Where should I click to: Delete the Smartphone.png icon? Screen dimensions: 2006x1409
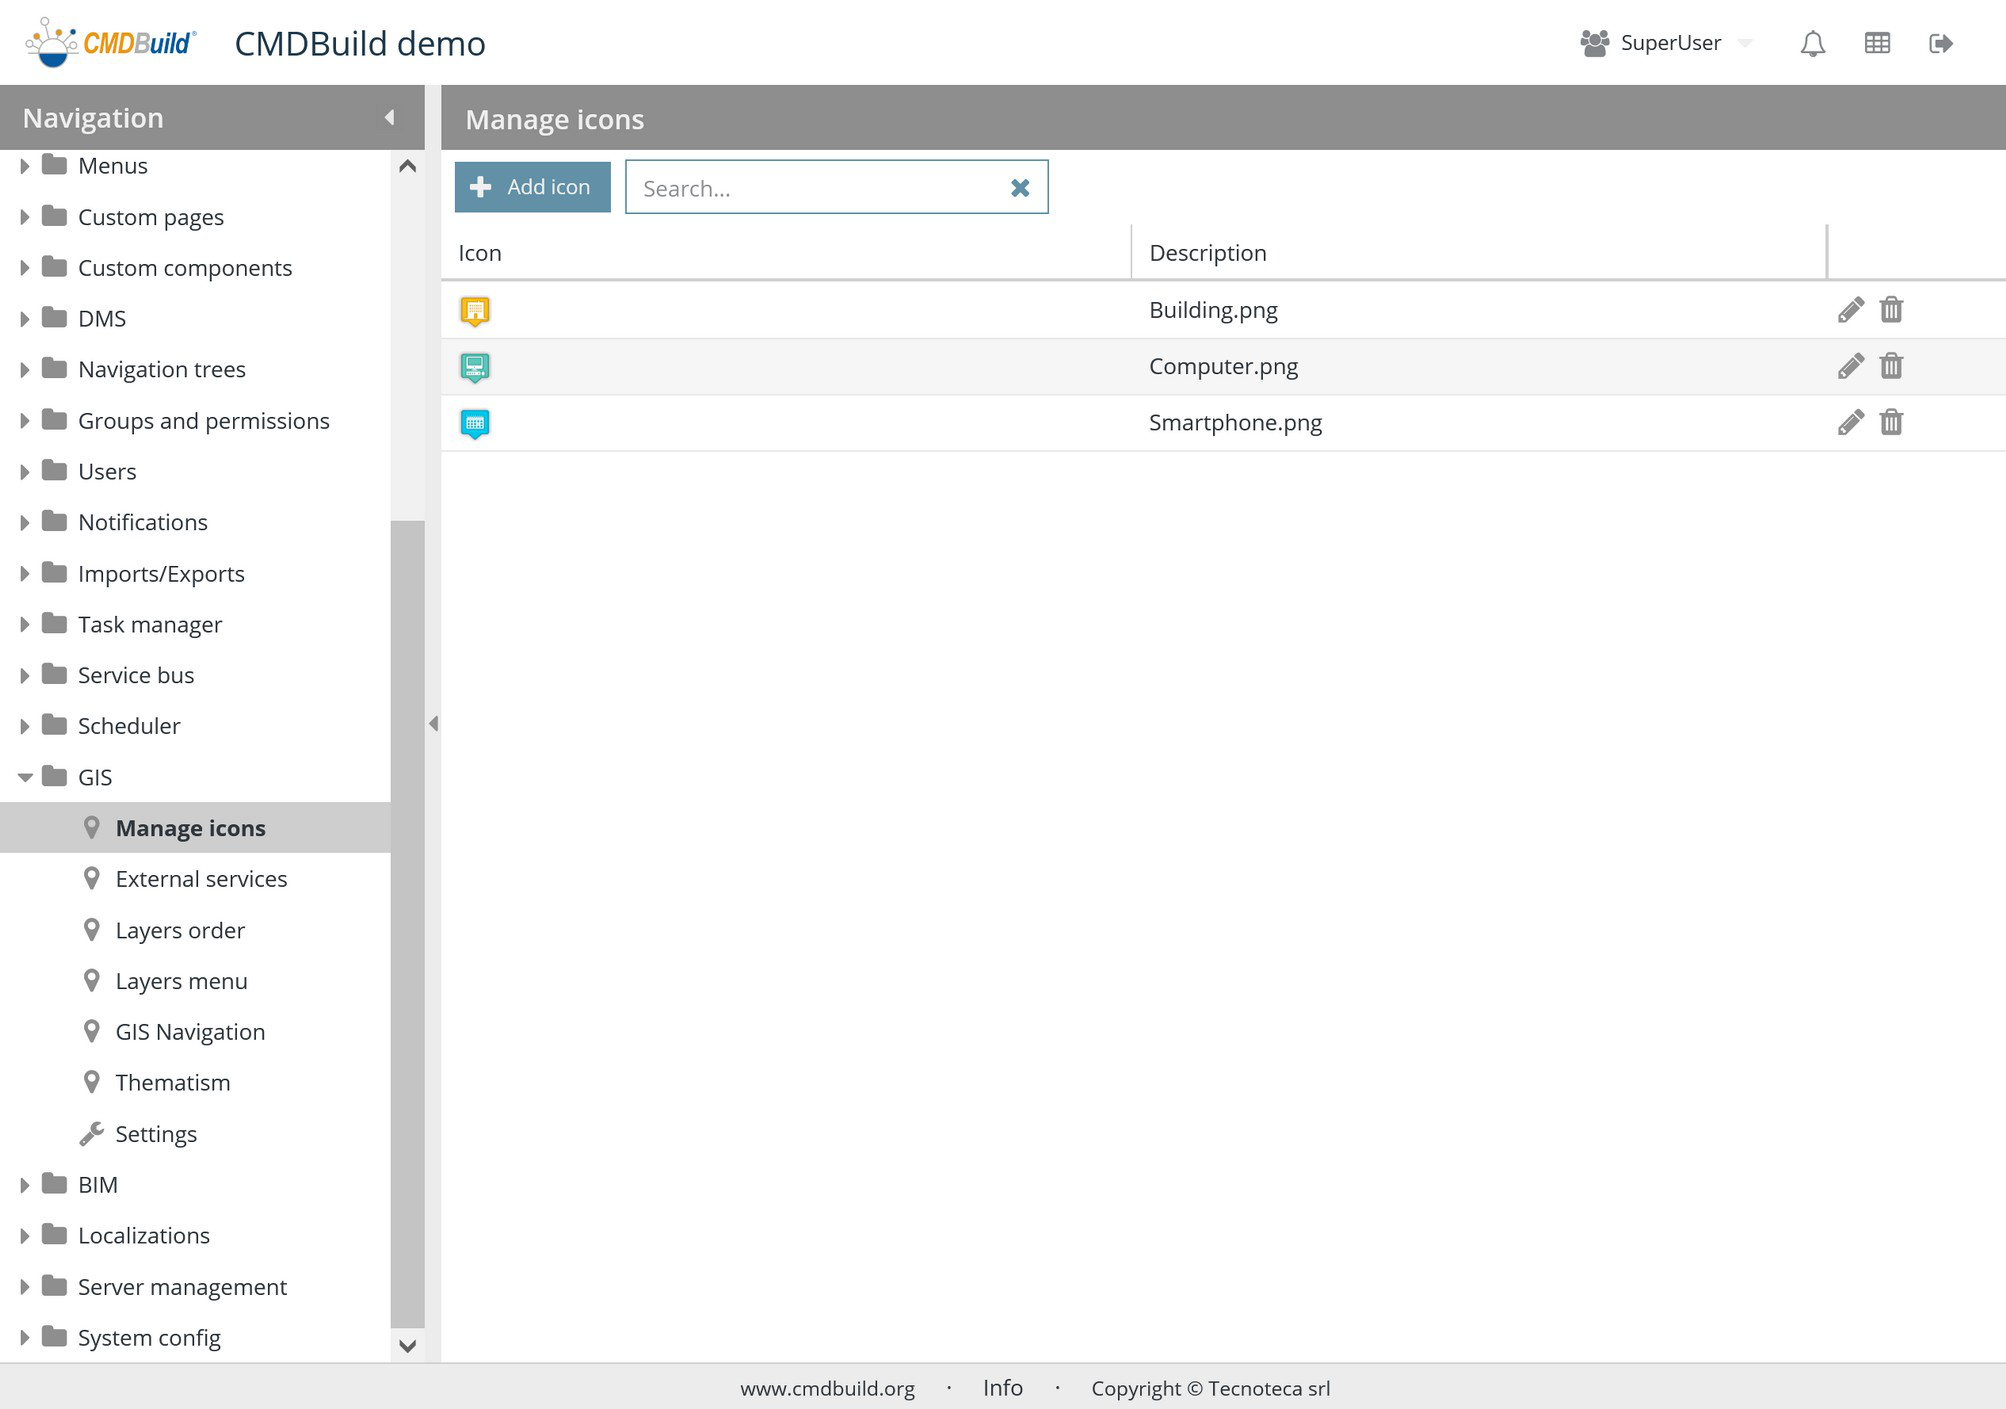(1891, 422)
